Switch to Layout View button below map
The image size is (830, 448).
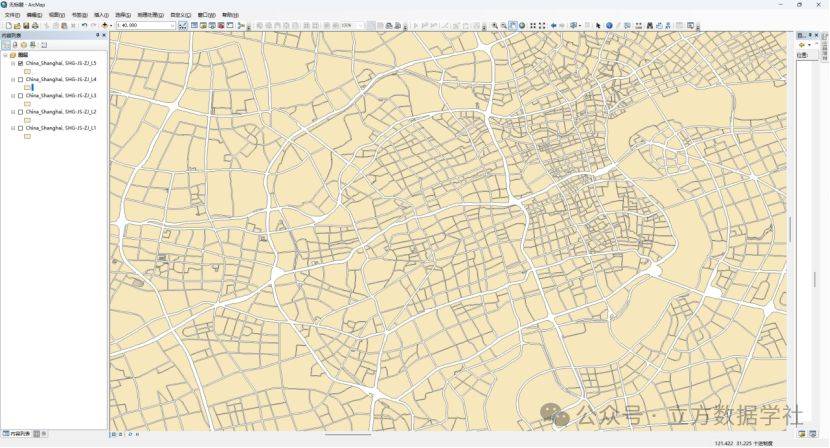click(121, 434)
